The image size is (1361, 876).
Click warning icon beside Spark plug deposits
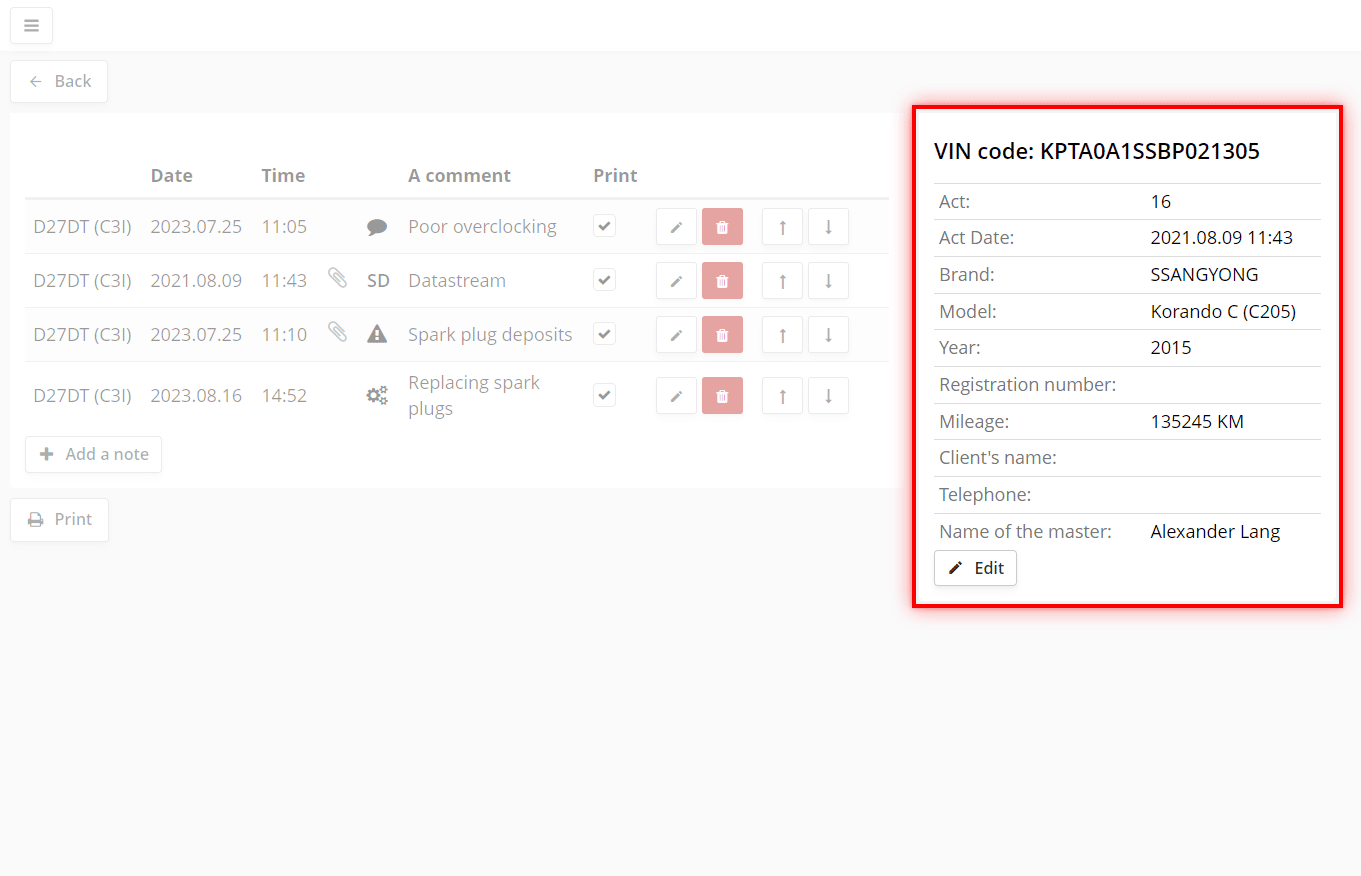pyautogui.click(x=377, y=334)
